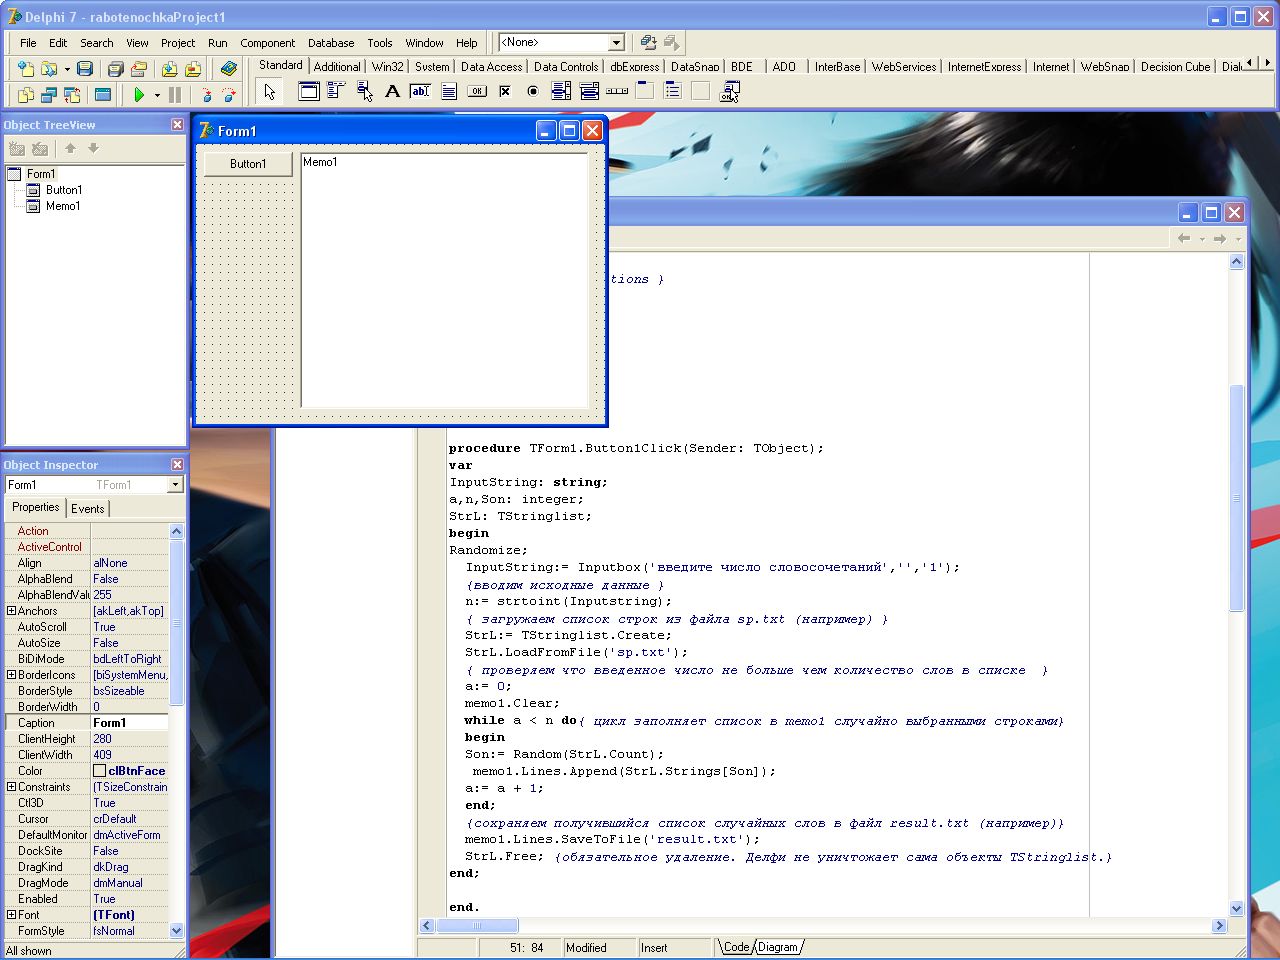This screenshot has width=1280, height=960.
Task: Click the Pause toolbar icon
Action: pyautogui.click(x=175, y=95)
